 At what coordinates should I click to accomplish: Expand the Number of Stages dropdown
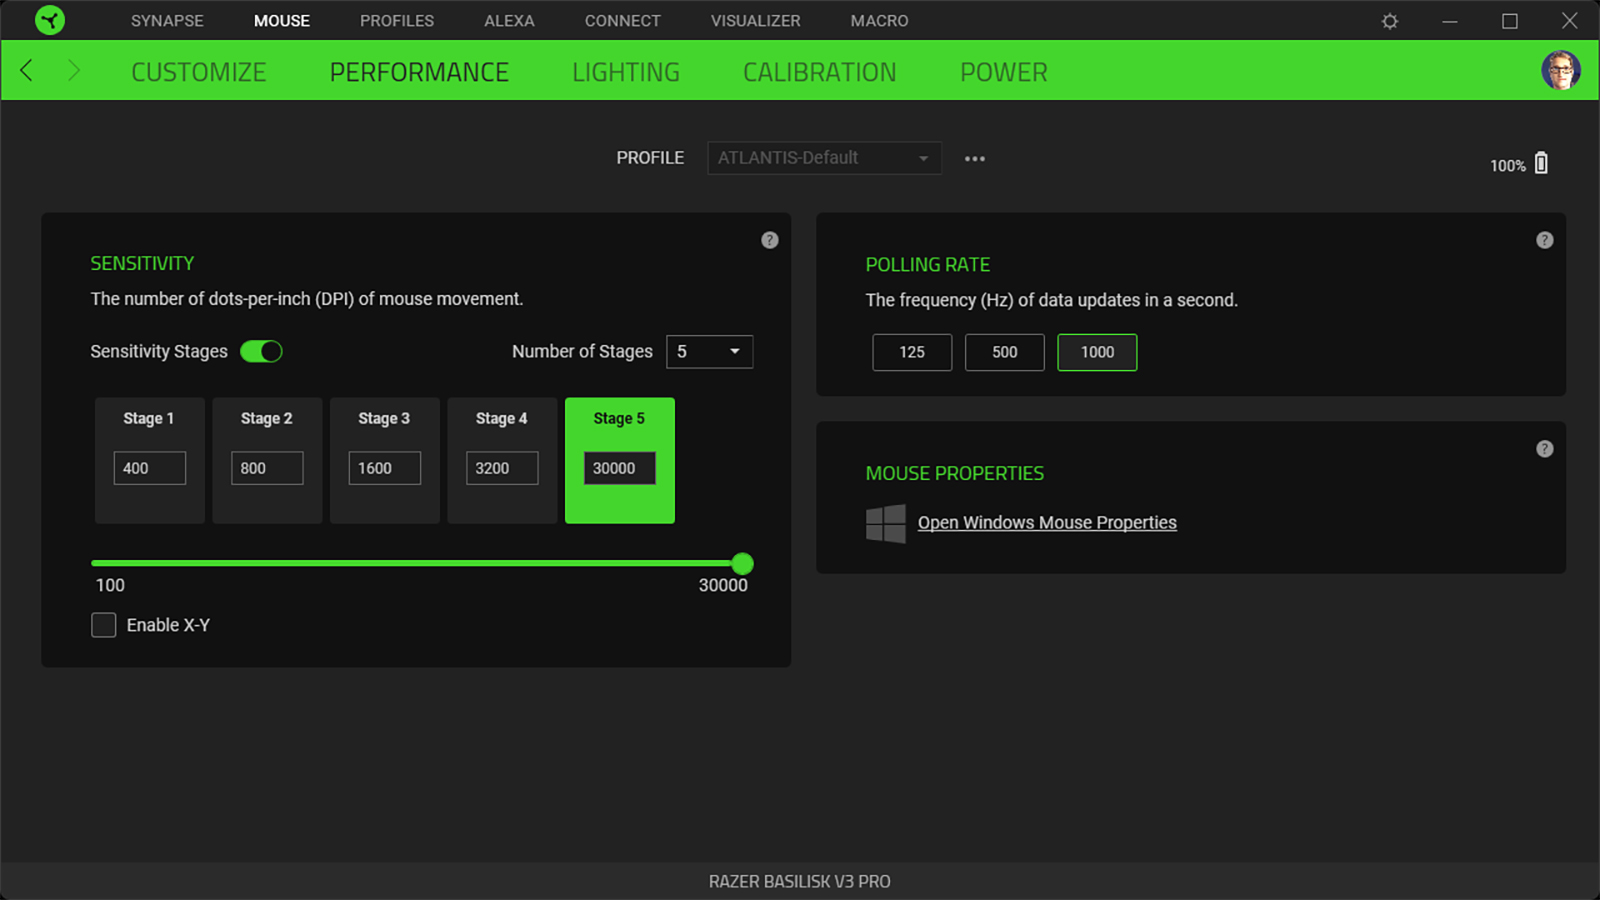tap(709, 352)
